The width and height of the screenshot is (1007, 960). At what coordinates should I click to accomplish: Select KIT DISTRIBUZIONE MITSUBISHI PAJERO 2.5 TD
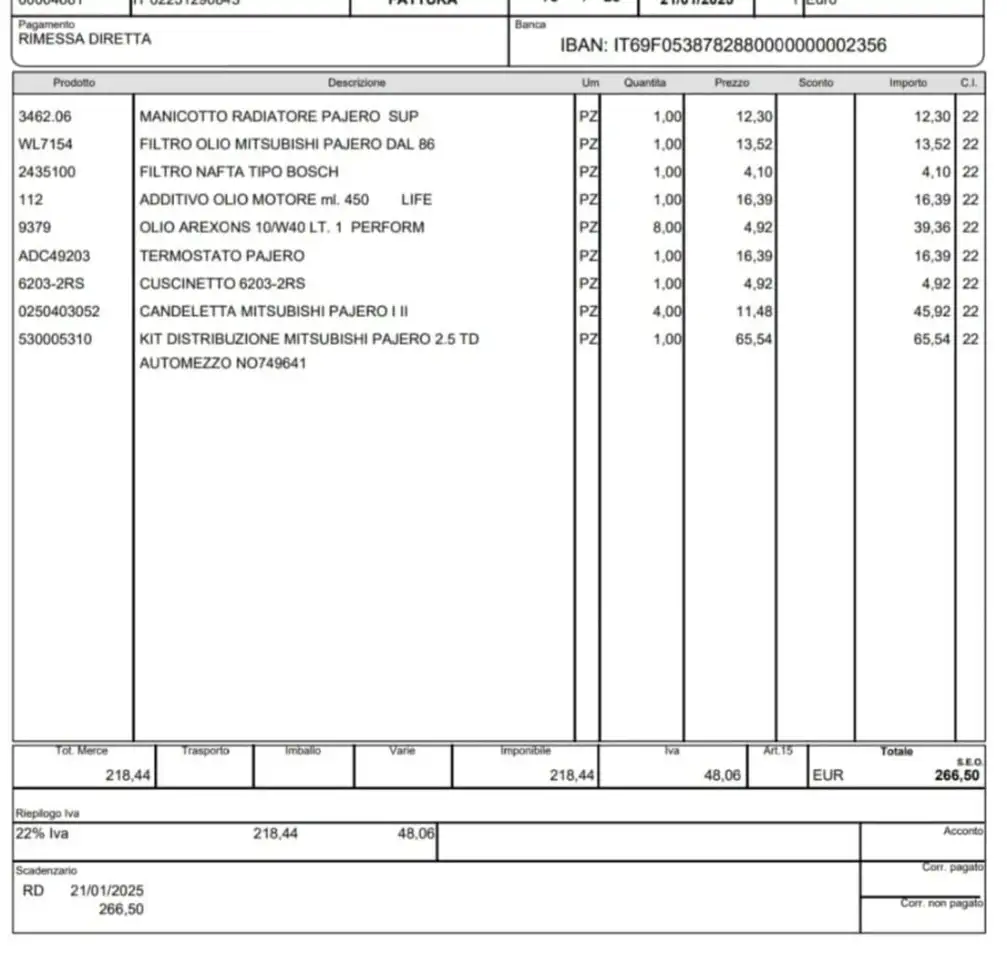coord(309,339)
